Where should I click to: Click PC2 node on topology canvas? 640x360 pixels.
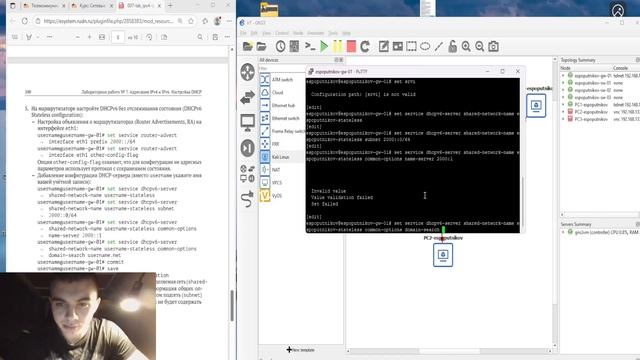click(x=443, y=255)
